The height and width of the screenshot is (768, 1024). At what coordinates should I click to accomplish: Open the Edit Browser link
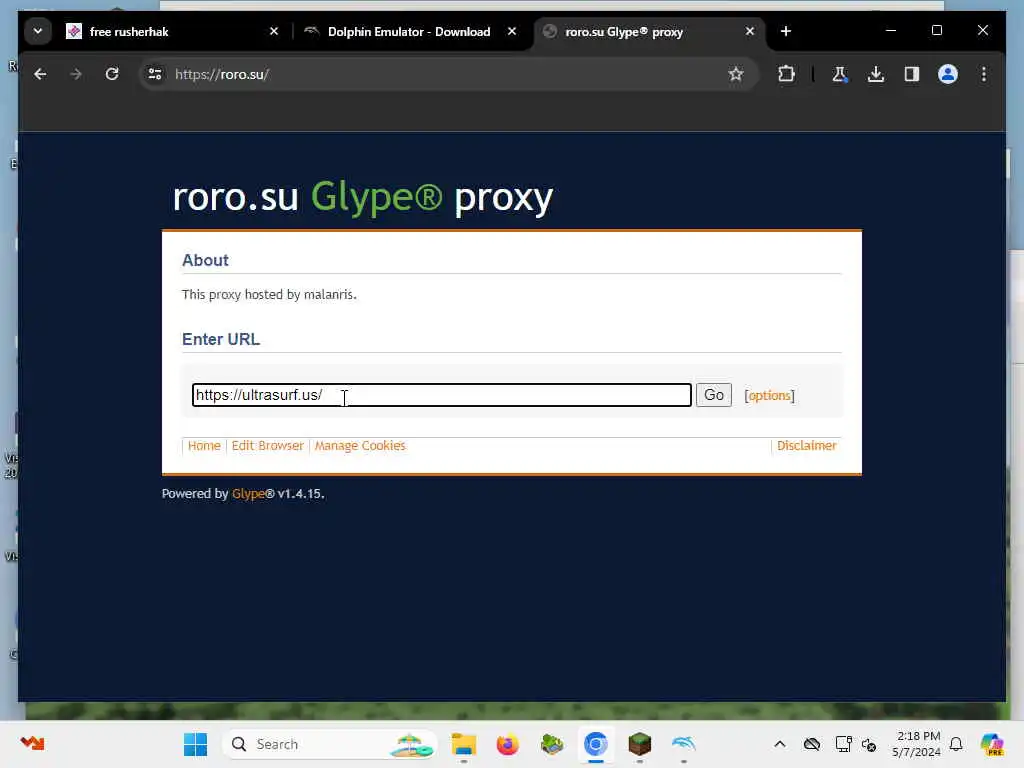coord(267,445)
